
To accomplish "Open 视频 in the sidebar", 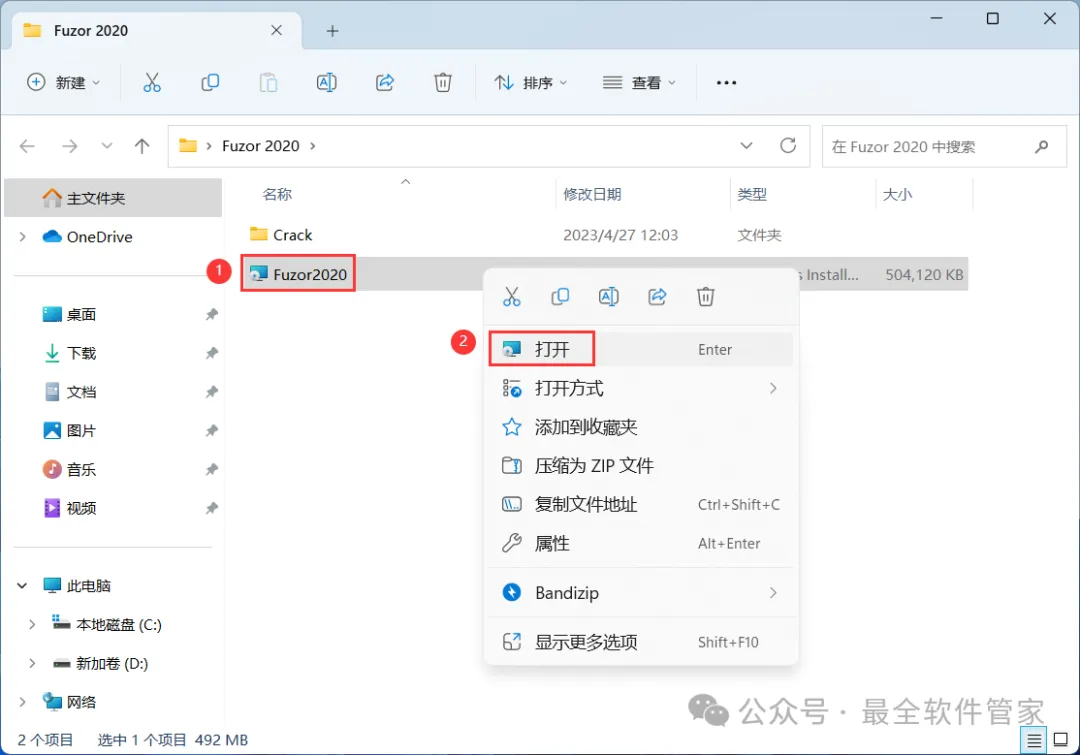I will (81, 508).
